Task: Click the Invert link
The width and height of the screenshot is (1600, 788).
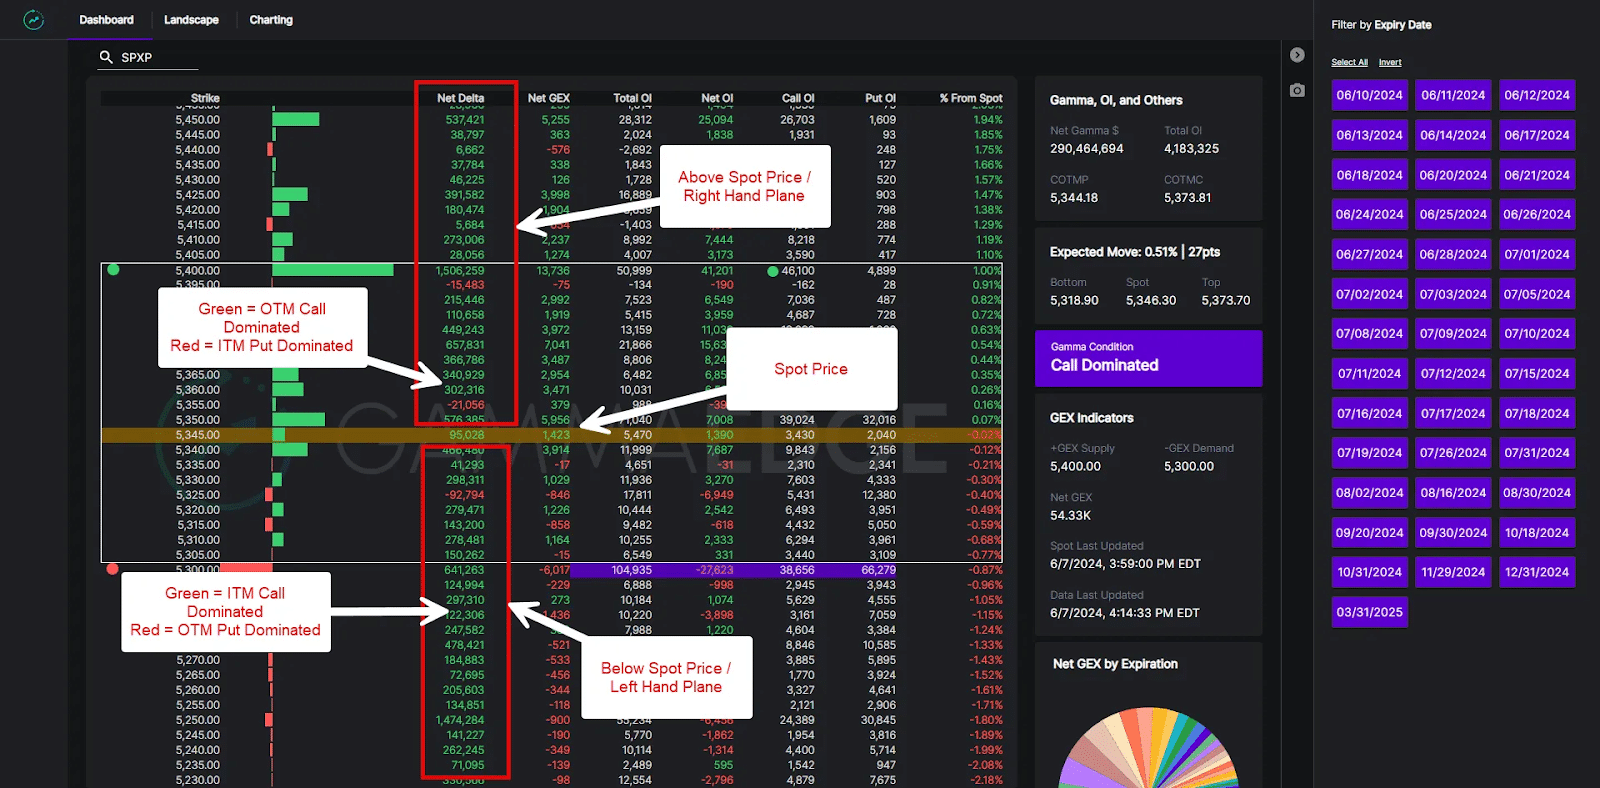Action: coord(1390,62)
